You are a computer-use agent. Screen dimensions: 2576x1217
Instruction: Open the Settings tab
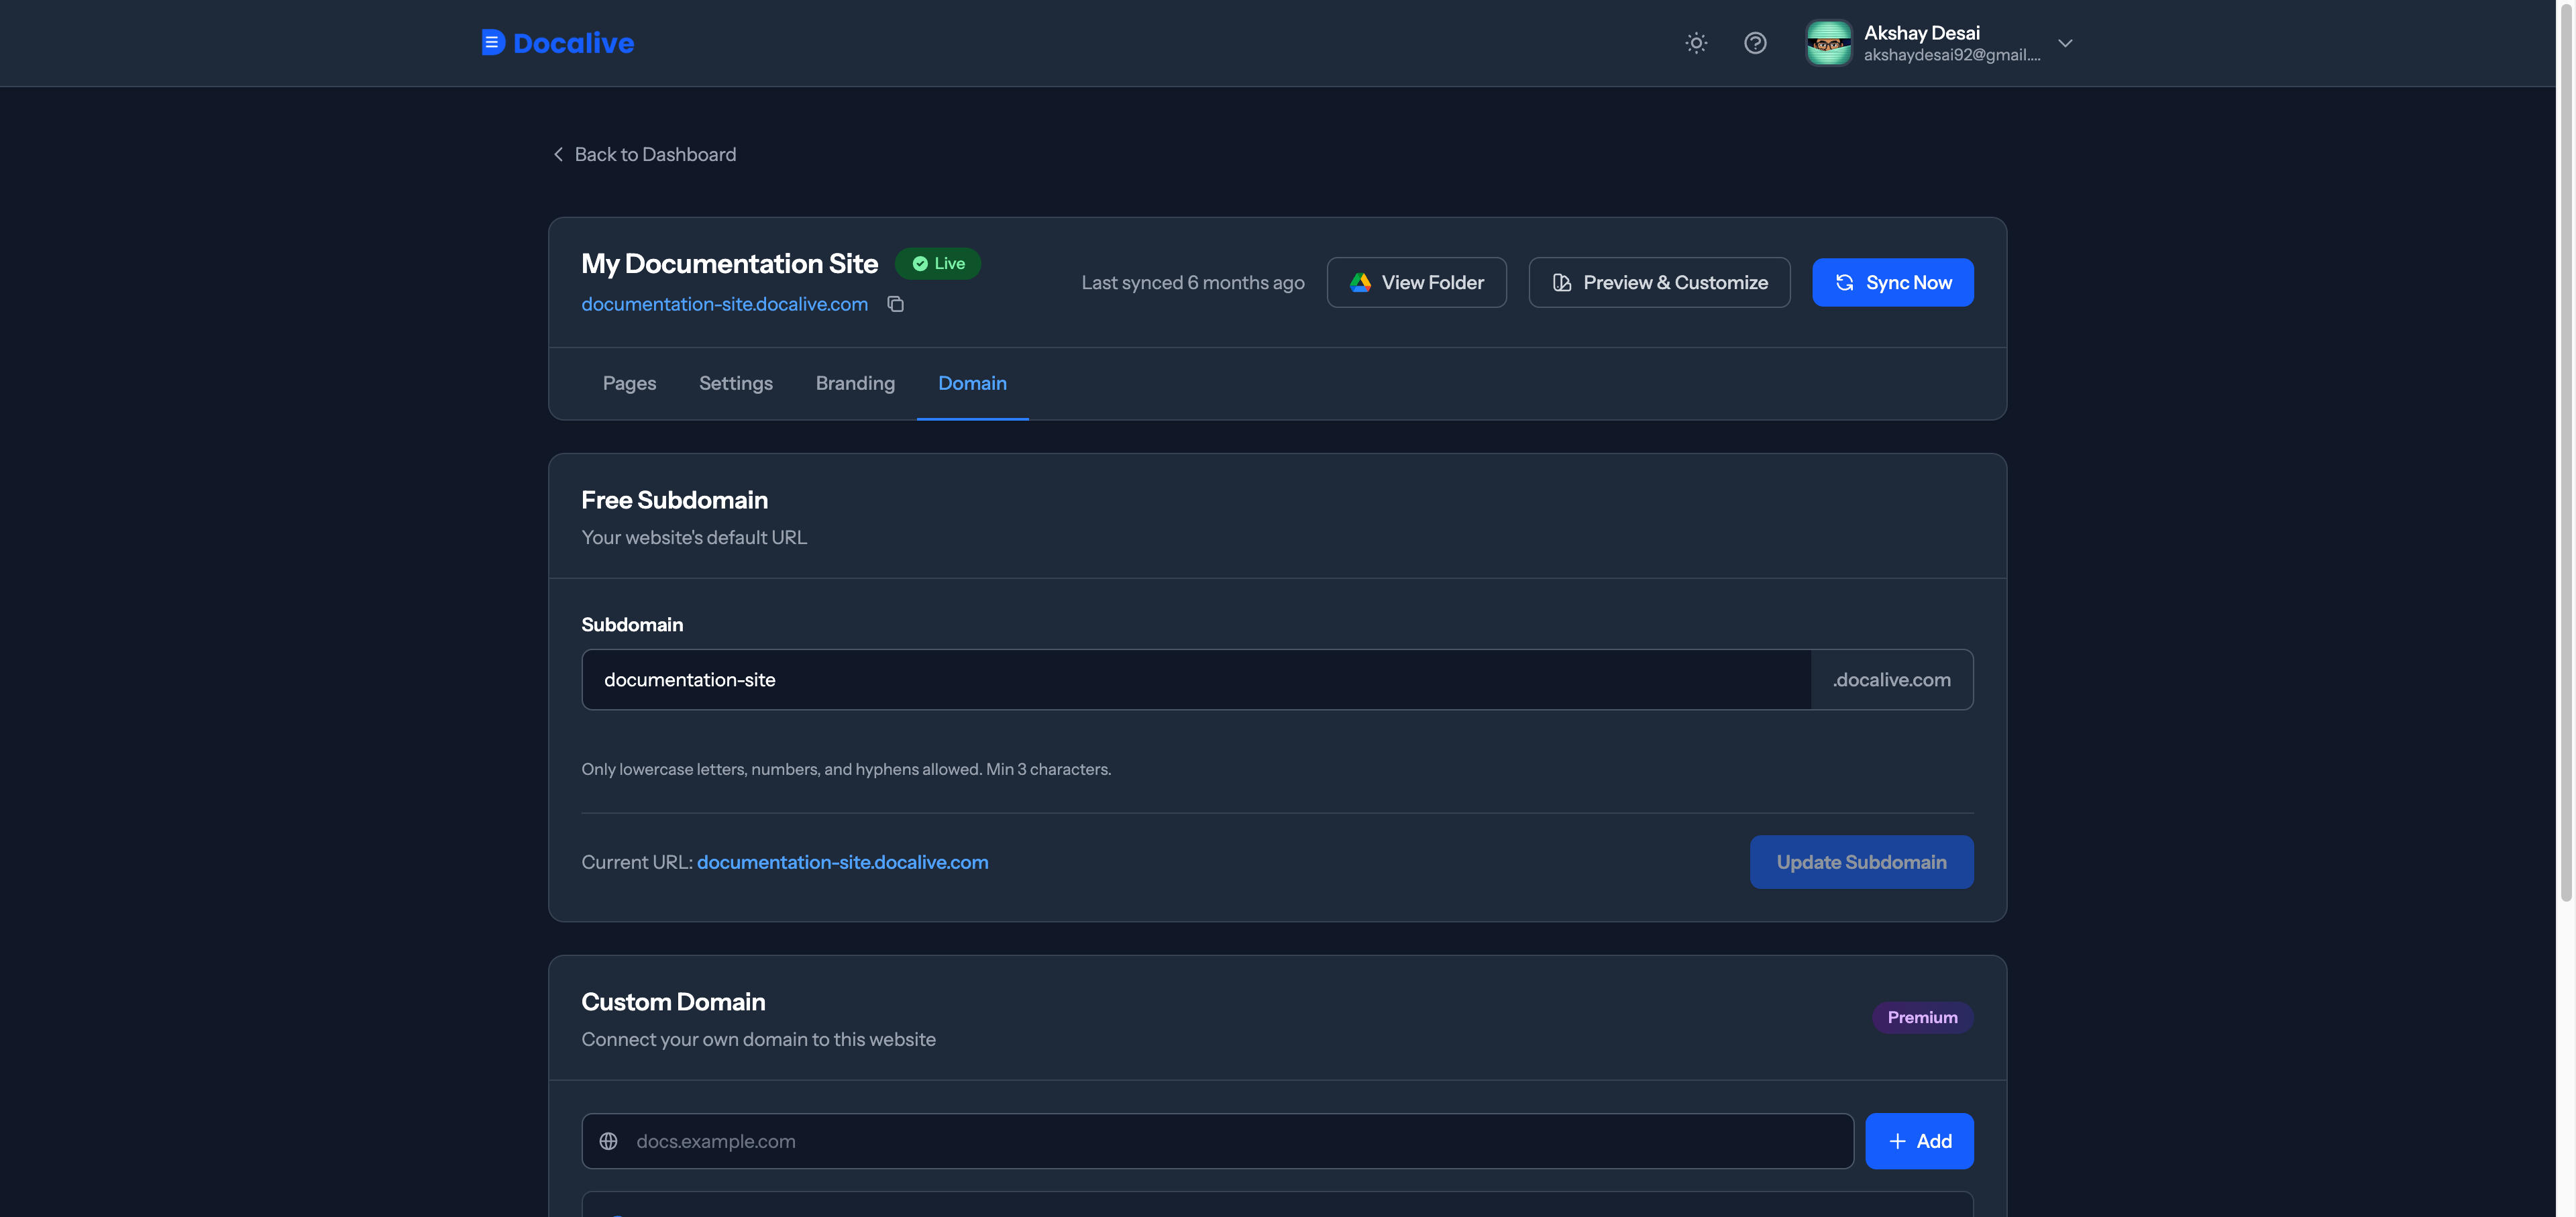[x=736, y=383]
